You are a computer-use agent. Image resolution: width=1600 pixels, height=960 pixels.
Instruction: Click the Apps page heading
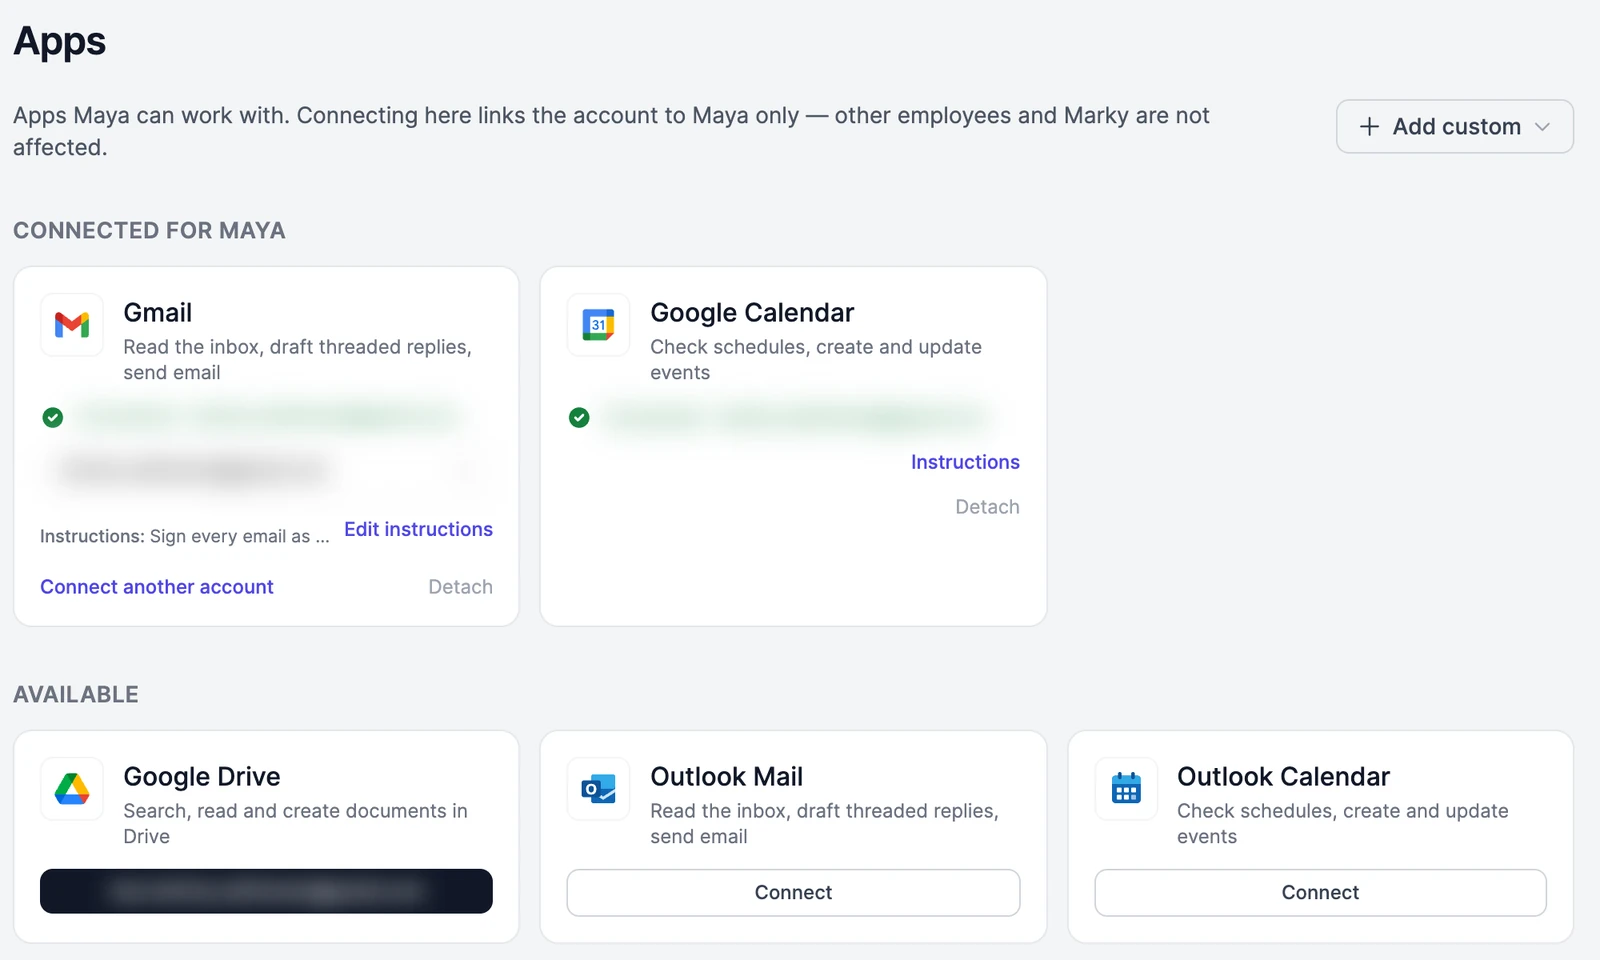[x=59, y=42]
